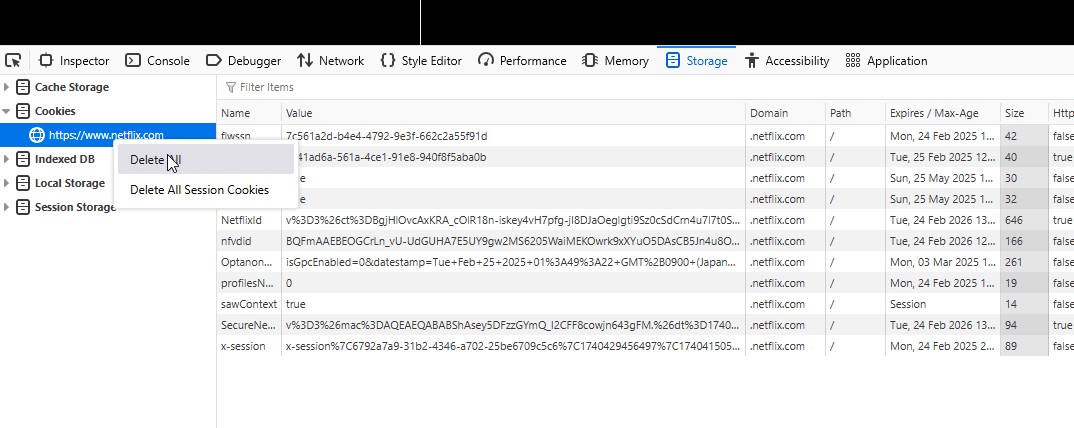Viewport: 1074px width, 428px height.
Task: Select the Optanon cookie name cell
Action: pos(249,262)
